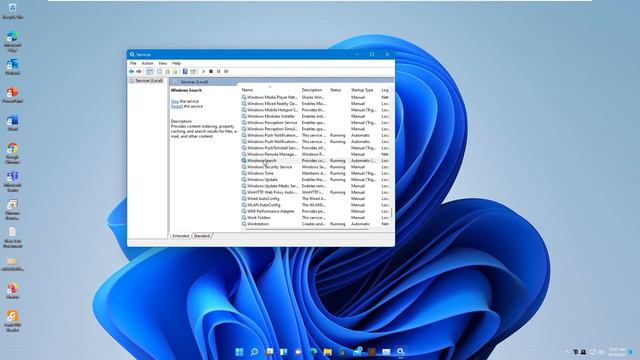Image resolution: width=640 pixels, height=360 pixels.
Task: Select Services (Local) in the console tree
Action: click(146, 80)
